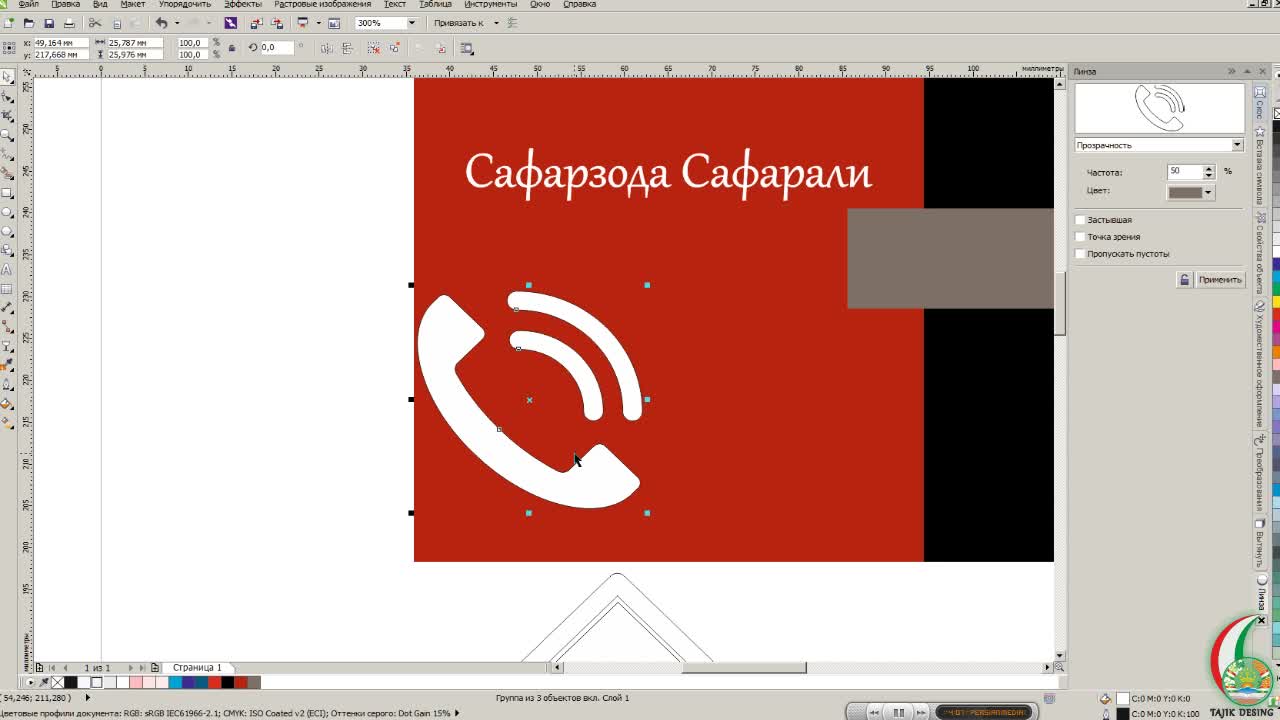
Task: Select the Freehand tool in toolbox
Action: [x=7, y=154]
